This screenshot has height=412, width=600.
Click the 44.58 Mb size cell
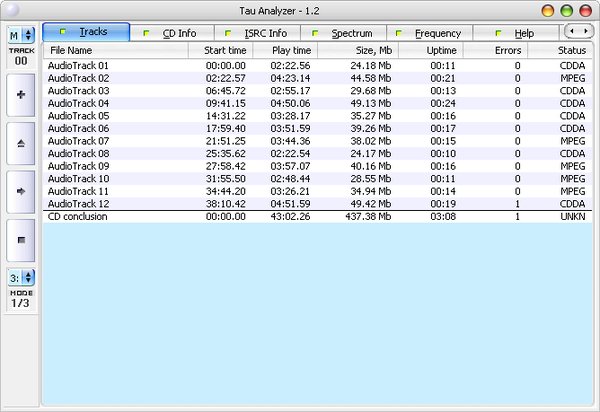[x=371, y=78]
